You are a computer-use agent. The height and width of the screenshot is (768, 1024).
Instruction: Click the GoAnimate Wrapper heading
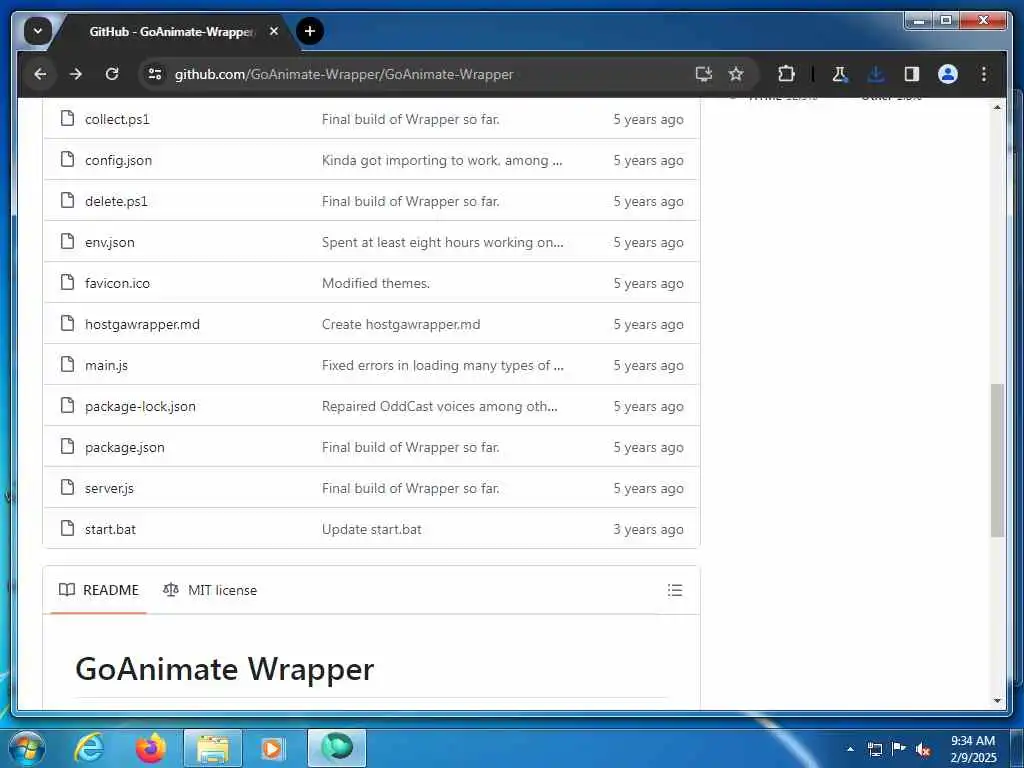pyautogui.click(x=225, y=669)
